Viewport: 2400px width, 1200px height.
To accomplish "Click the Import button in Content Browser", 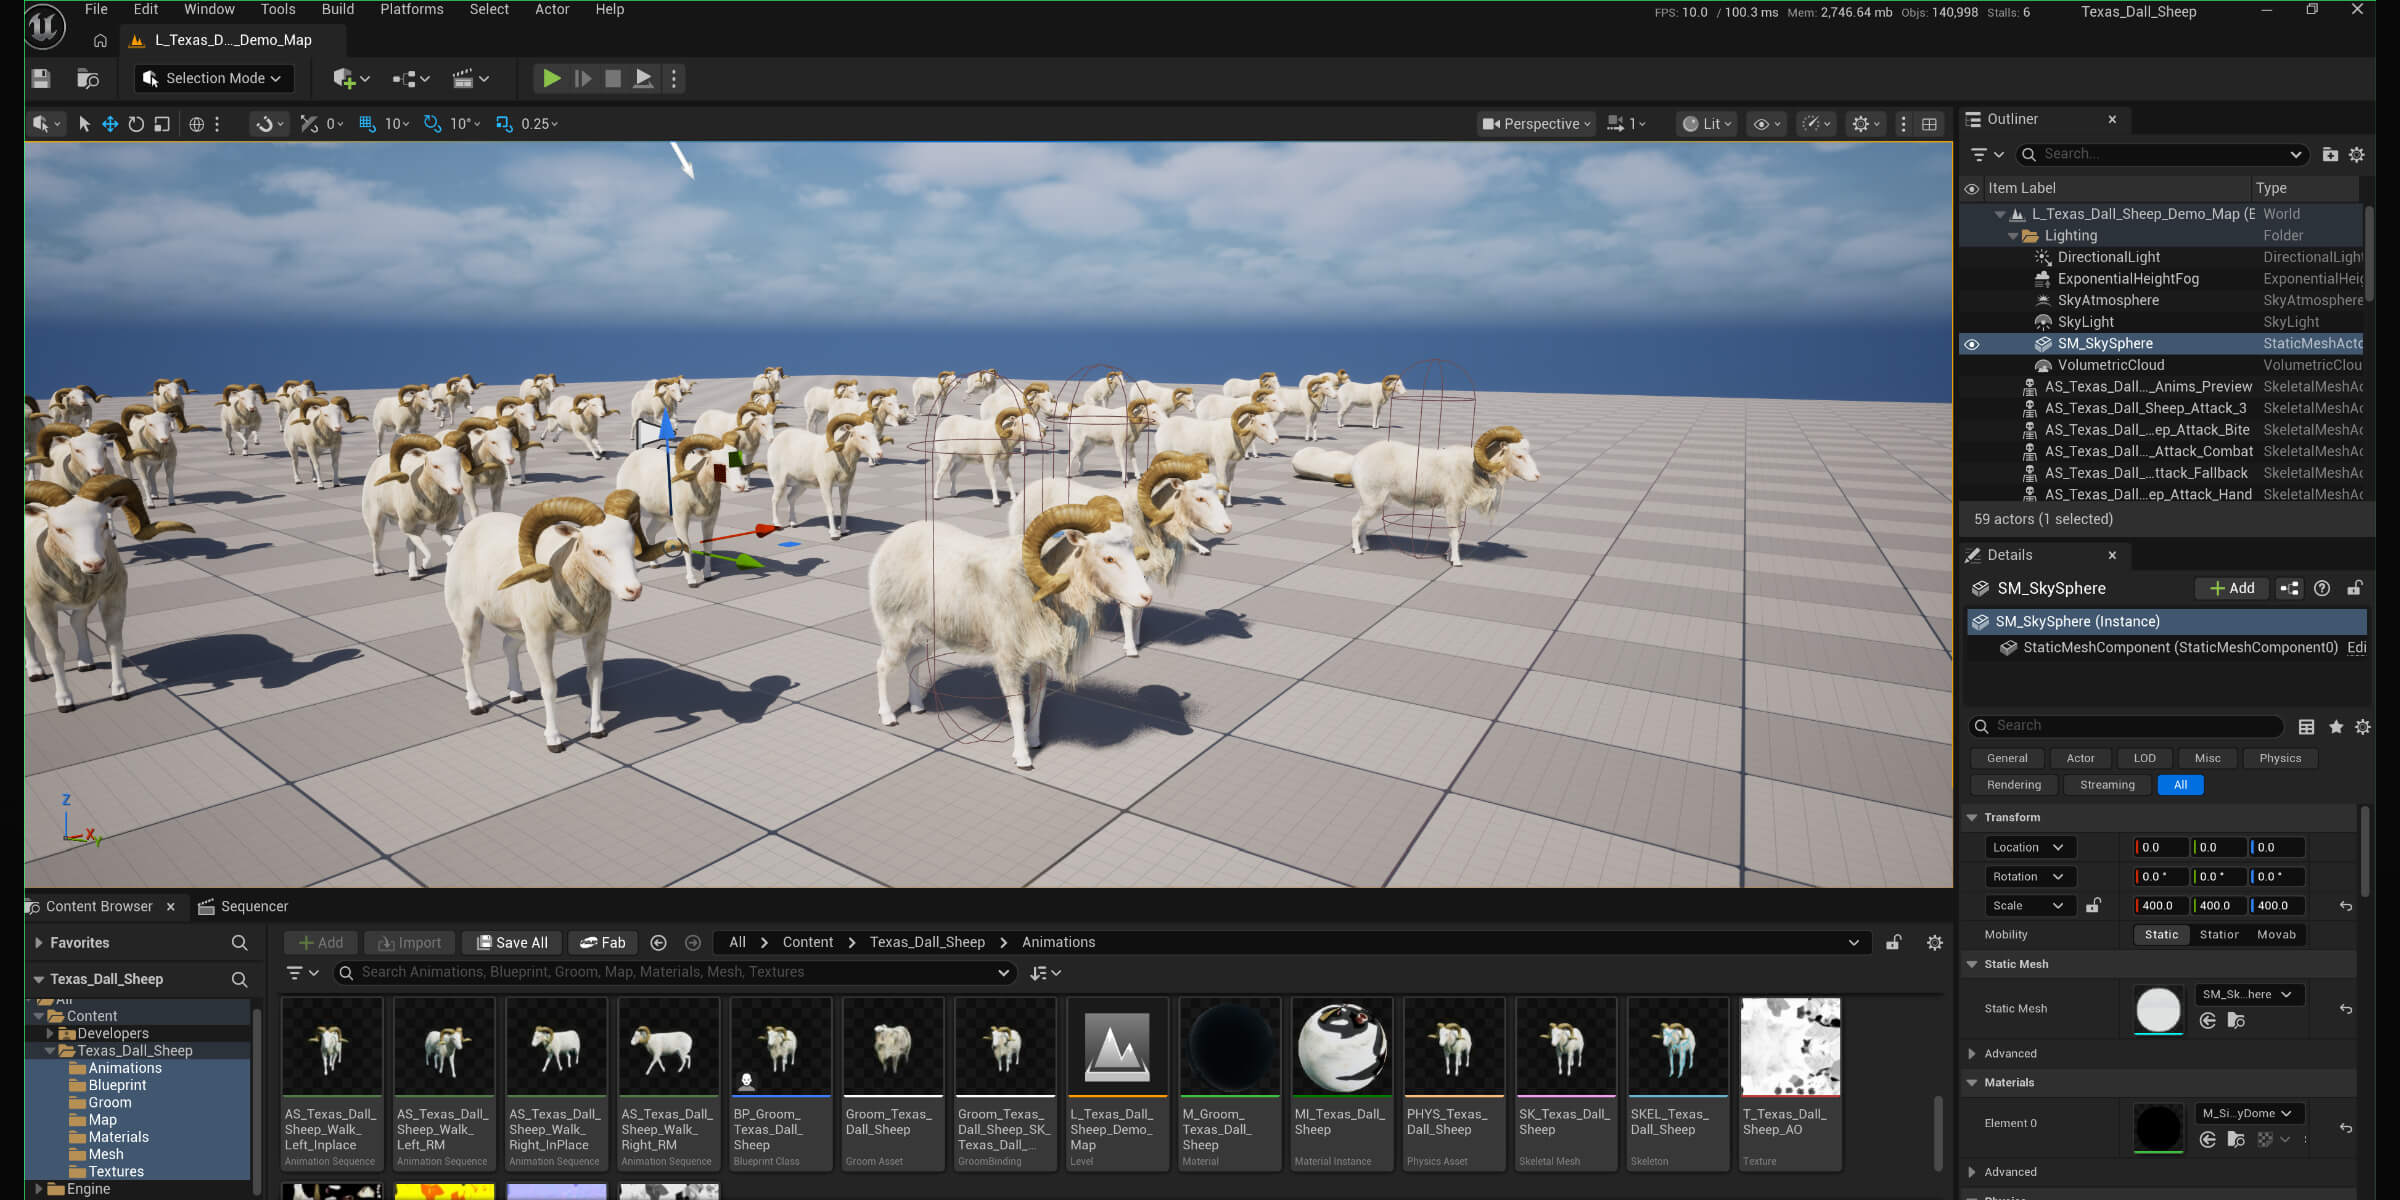I will click(409, 942).
